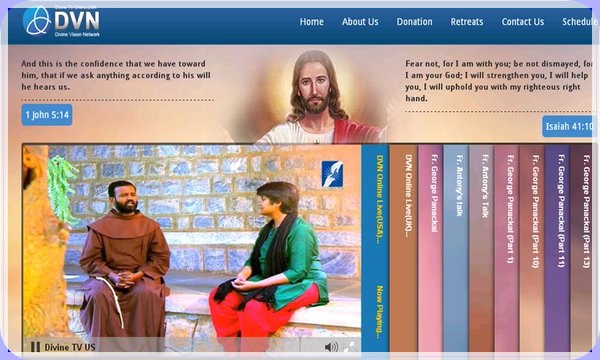Open the Retreats menu item

(467, 22)
